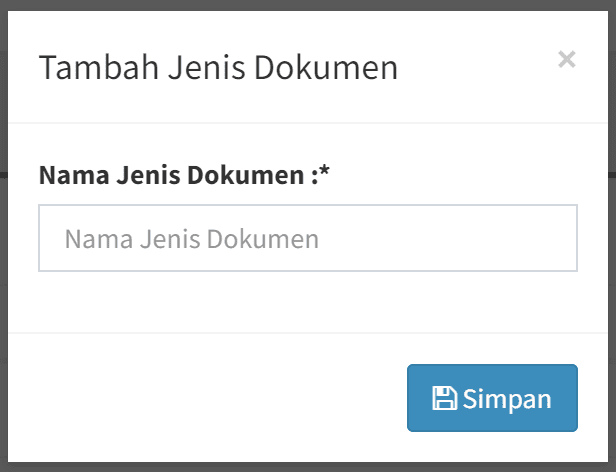Screen dimensions: 616x472
Task: Click the × icon in the modal header
Action: (x=567, y=60)
